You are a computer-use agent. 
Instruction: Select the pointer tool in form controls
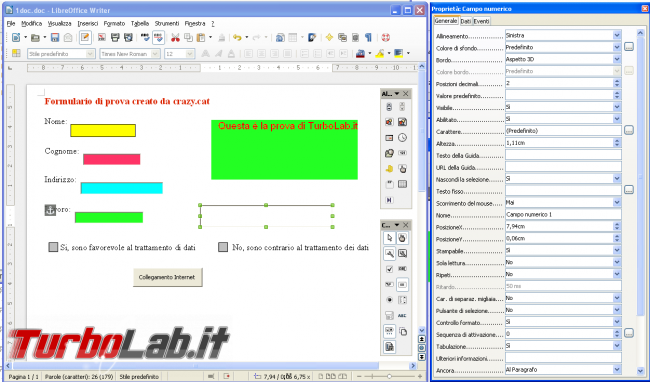pyautogui.click(x=389, y=238)
